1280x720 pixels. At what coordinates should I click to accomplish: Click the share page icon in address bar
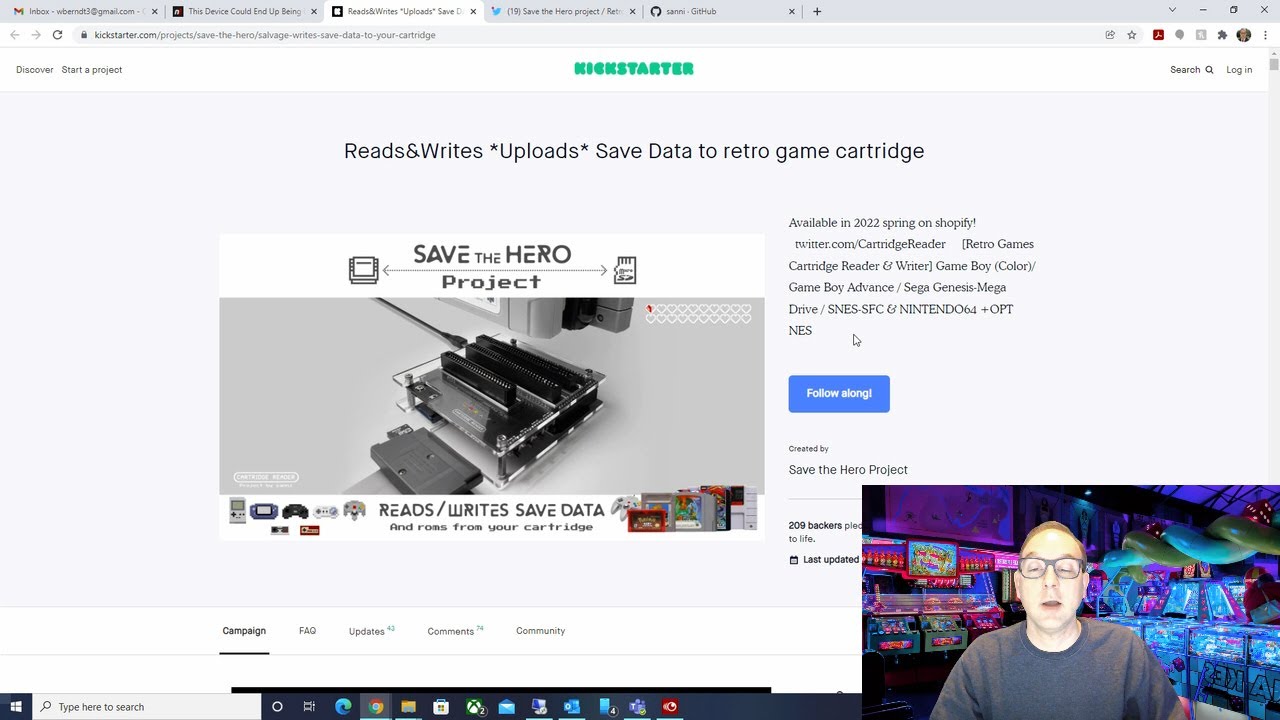1110,35
